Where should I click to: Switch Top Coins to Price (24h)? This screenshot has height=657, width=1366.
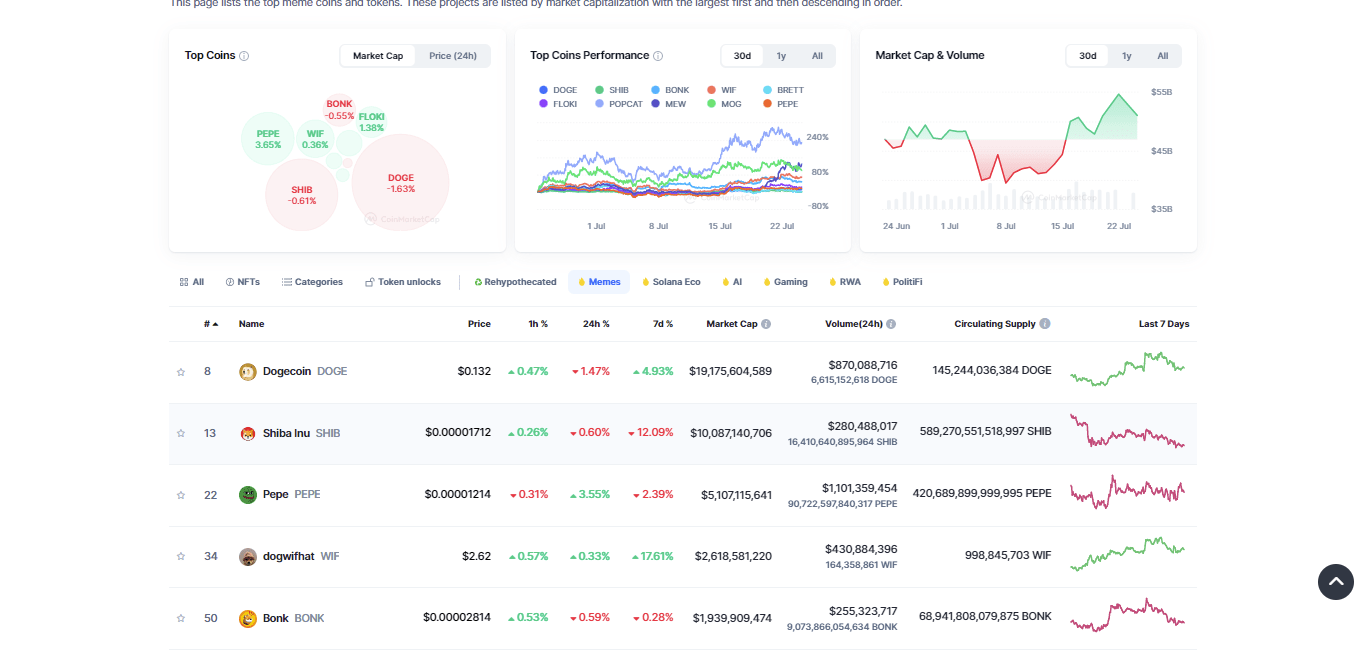coord(453,56)
